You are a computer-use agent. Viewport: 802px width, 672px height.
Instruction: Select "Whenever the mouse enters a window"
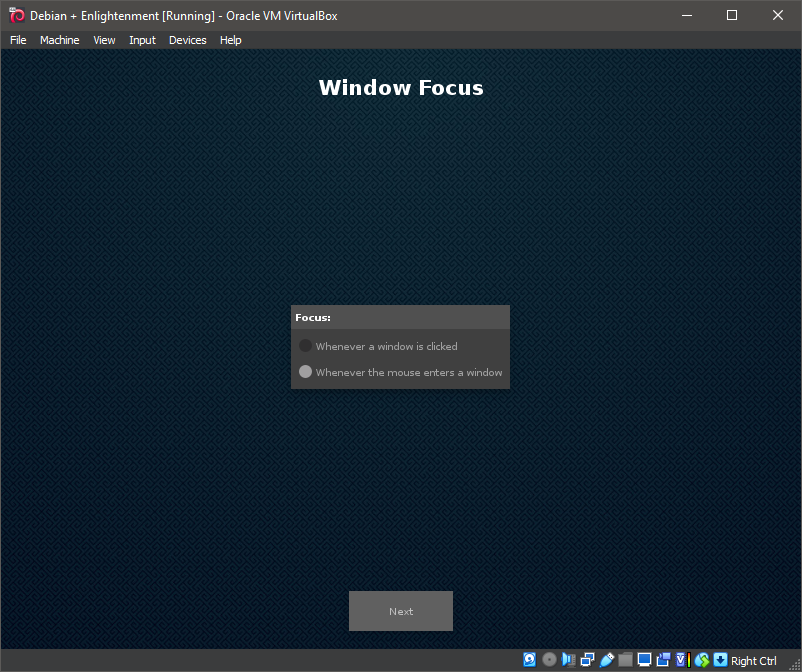306,372
